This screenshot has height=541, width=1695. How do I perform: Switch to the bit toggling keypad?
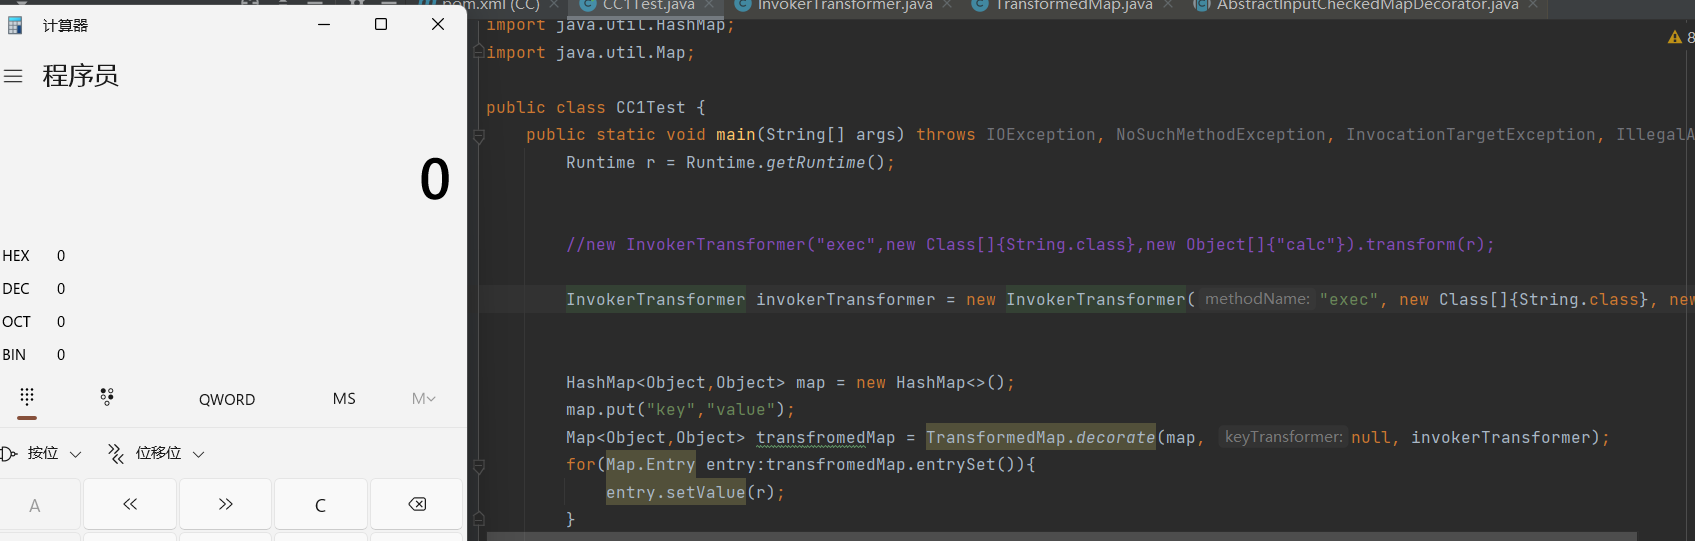[107, 397]
